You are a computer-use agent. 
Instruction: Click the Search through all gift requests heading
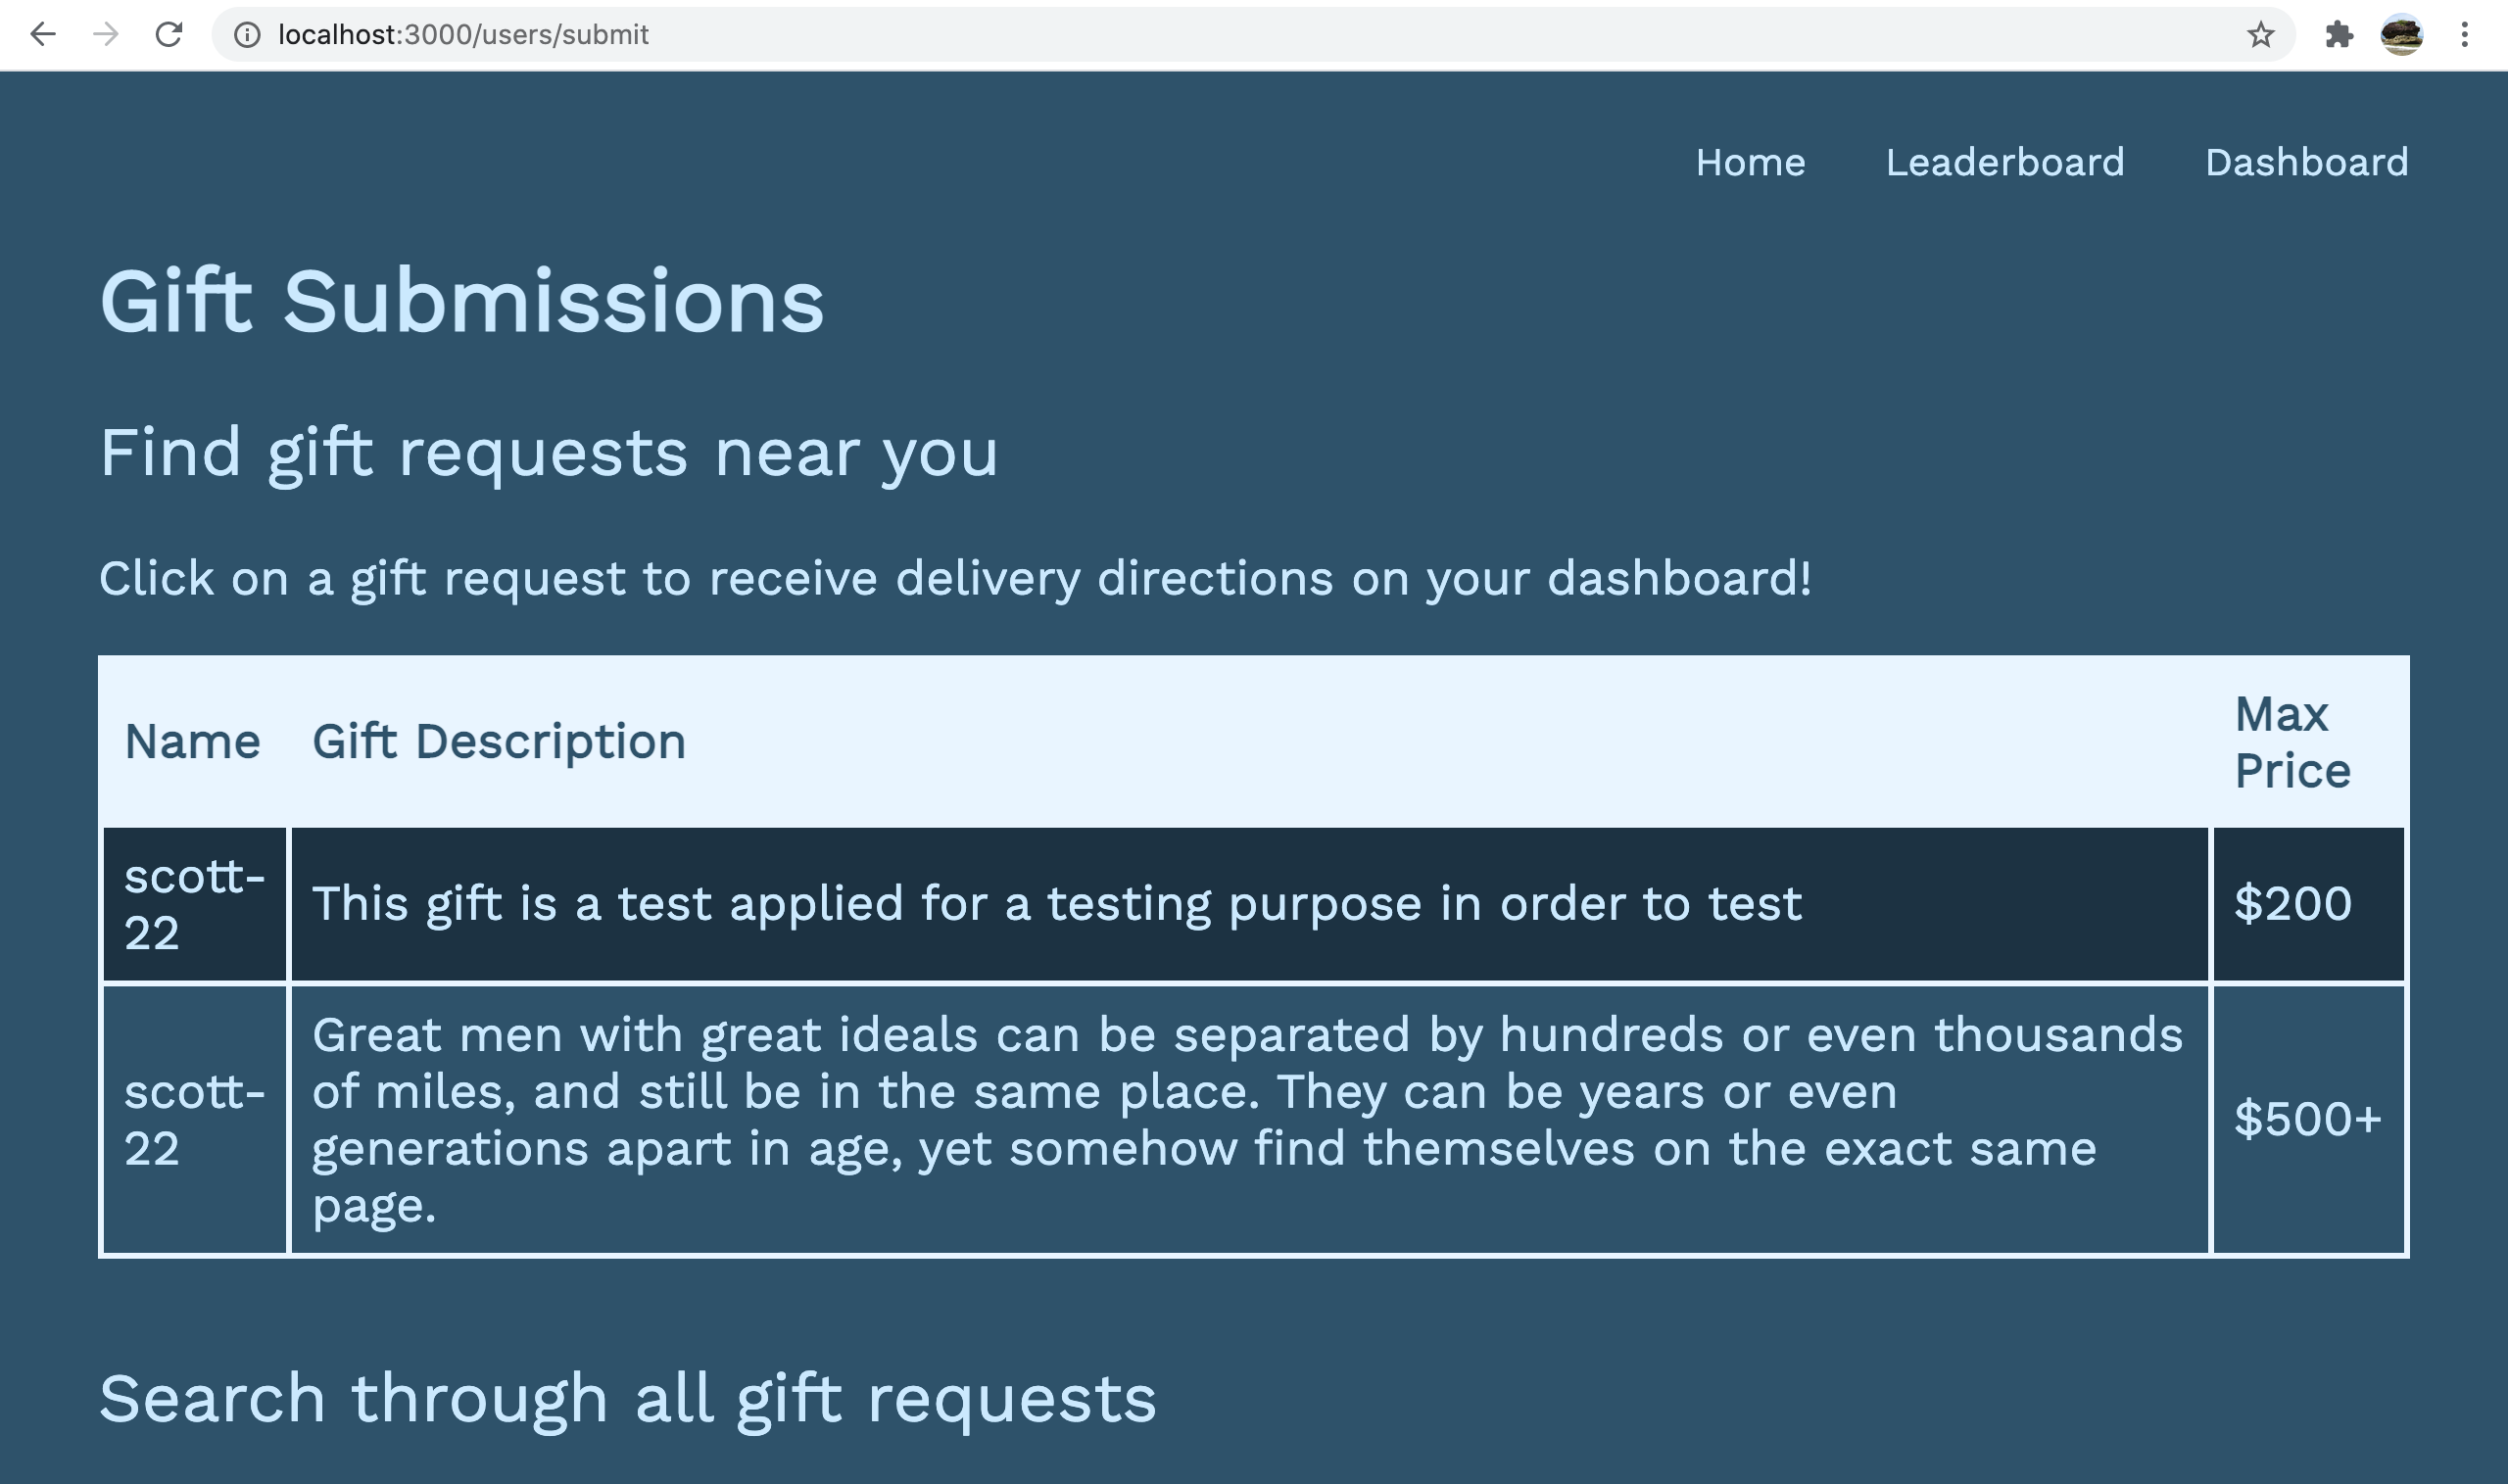click(627, 1396)
